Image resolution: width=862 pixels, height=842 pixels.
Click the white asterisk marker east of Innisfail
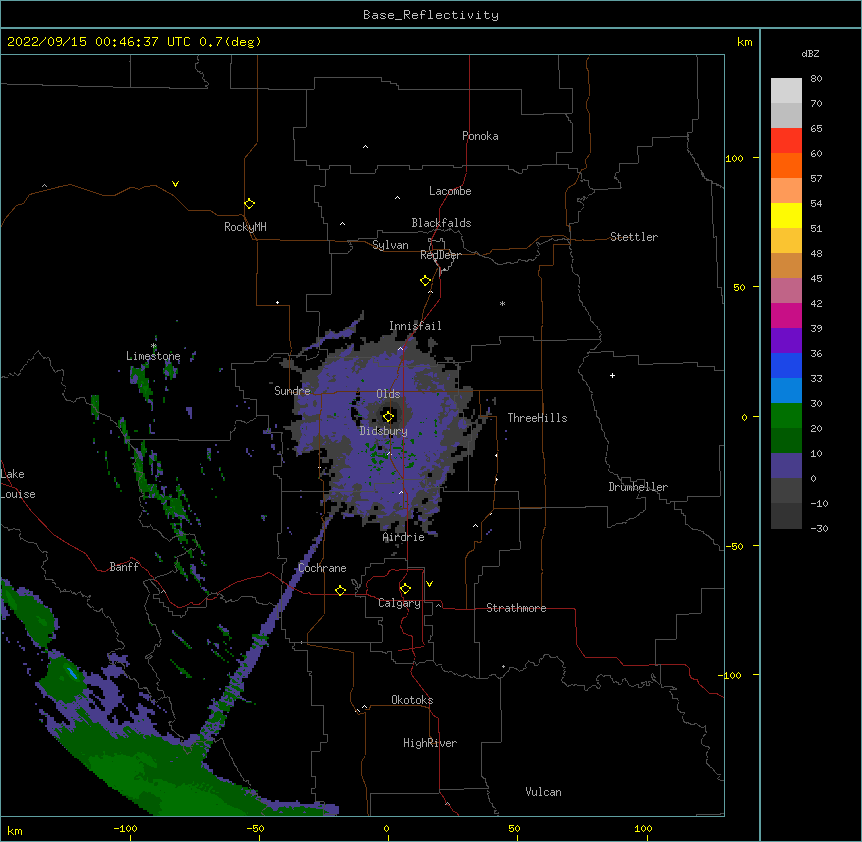(x=502, y=303)
